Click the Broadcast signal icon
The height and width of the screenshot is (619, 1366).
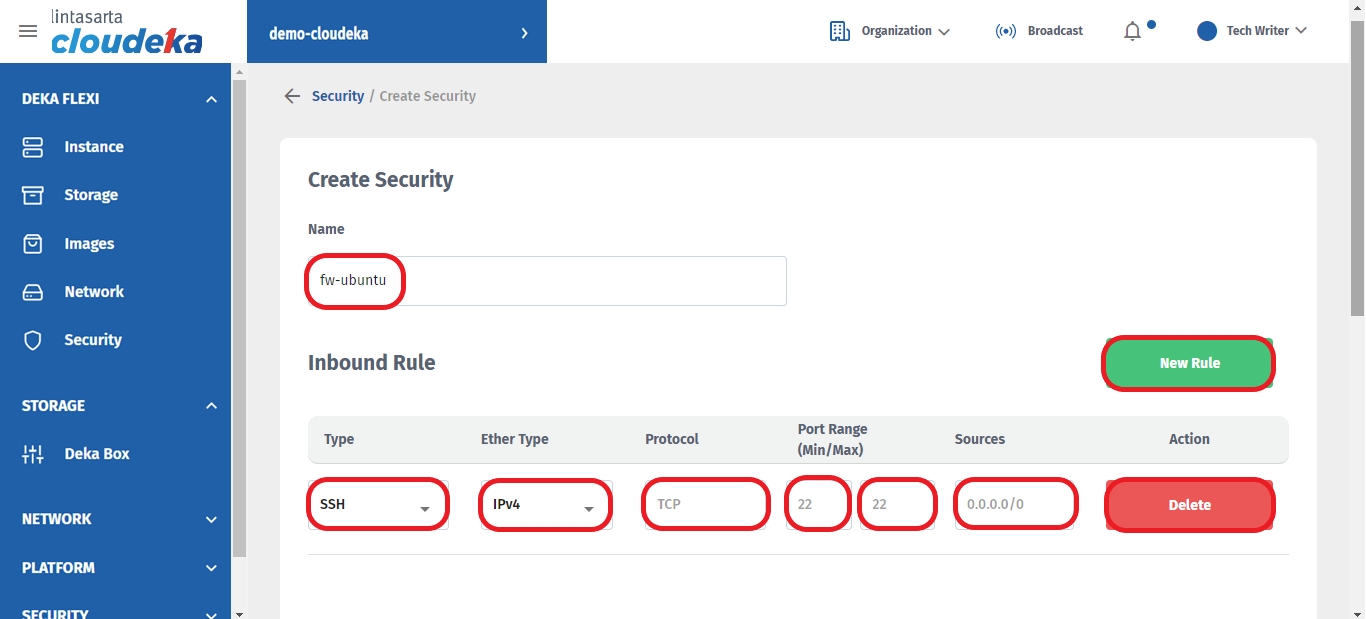click(1005, 31)
